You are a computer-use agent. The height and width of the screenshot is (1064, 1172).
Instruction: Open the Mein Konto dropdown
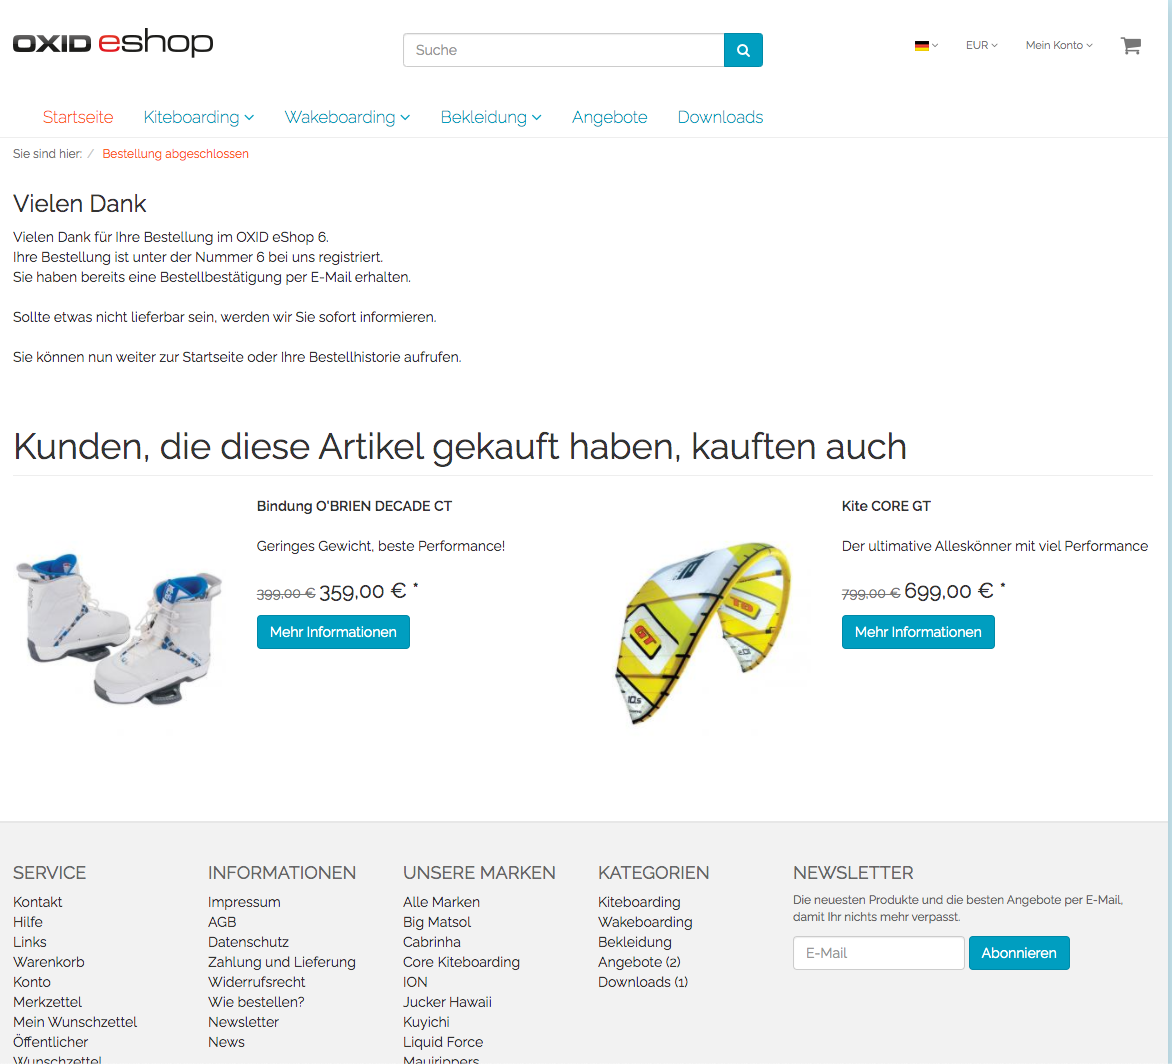click(x=1058, y=46)
